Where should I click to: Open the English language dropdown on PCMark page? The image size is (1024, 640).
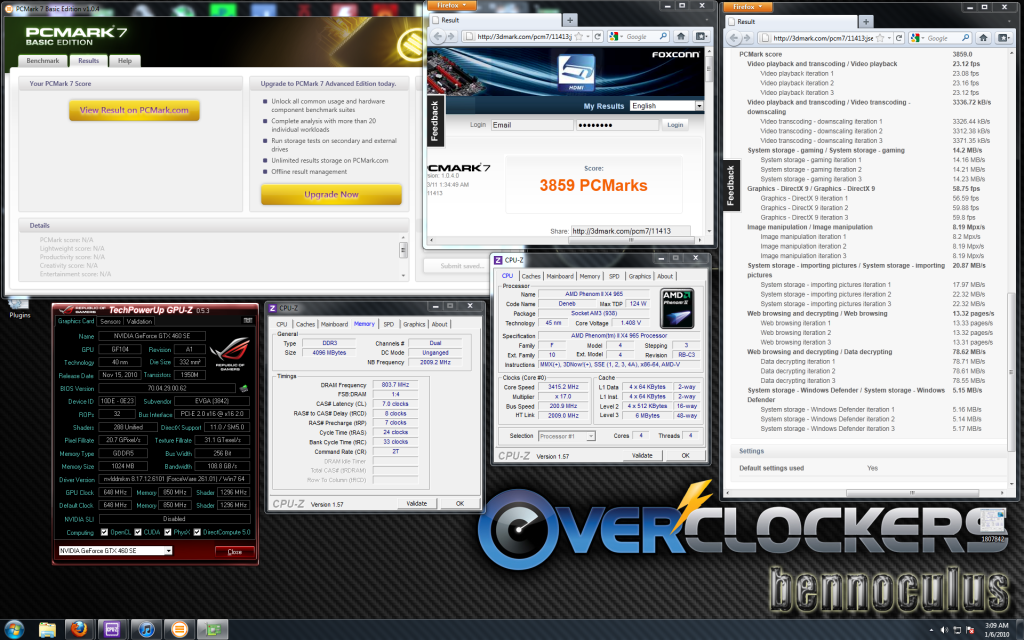point(699,106)
